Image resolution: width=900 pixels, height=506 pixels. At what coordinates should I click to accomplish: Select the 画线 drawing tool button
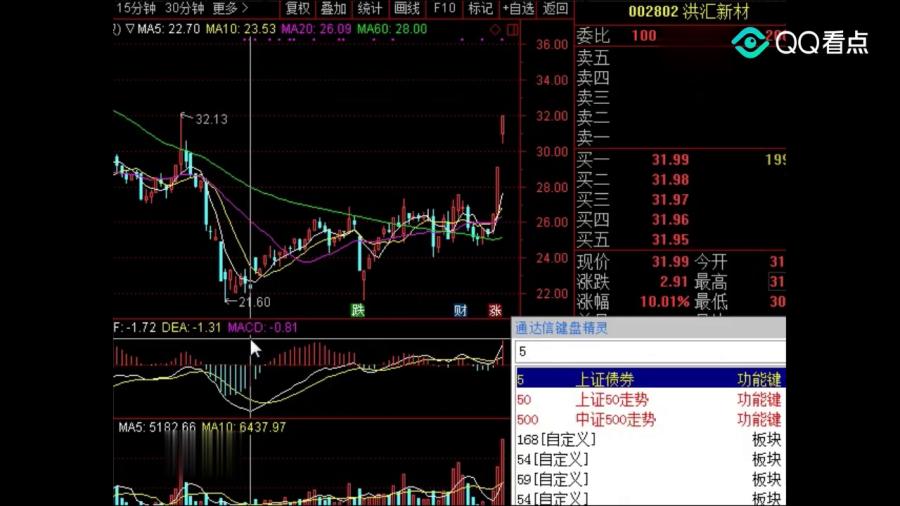point(407,9)
